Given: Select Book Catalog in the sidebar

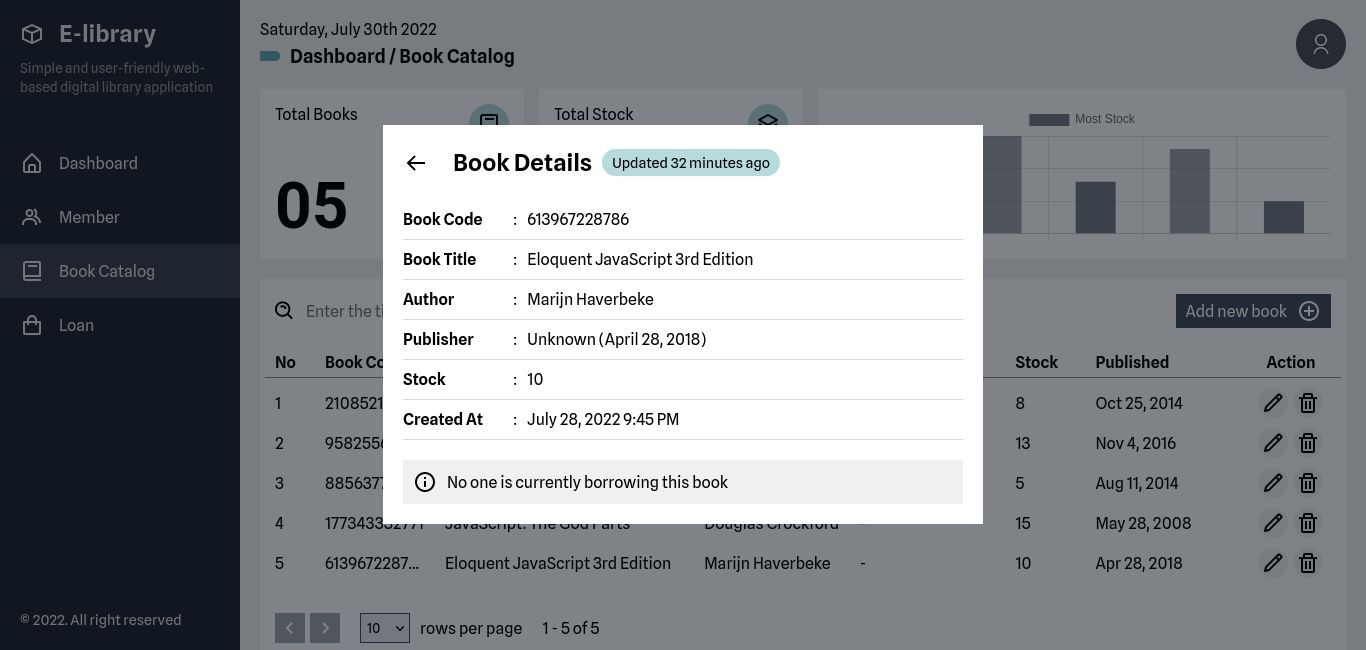Looking at the screenshot, I should click(106, 271).
